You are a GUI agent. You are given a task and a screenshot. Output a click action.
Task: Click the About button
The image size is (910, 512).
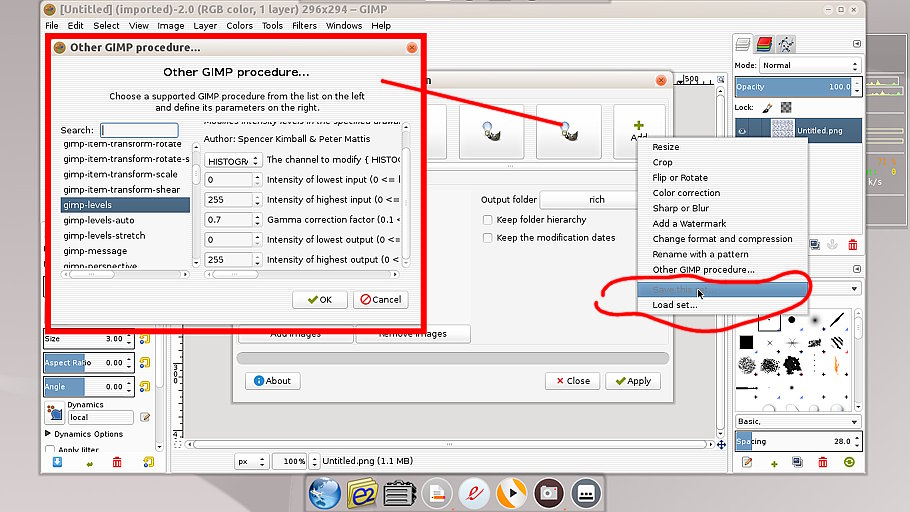pos(272,381)
